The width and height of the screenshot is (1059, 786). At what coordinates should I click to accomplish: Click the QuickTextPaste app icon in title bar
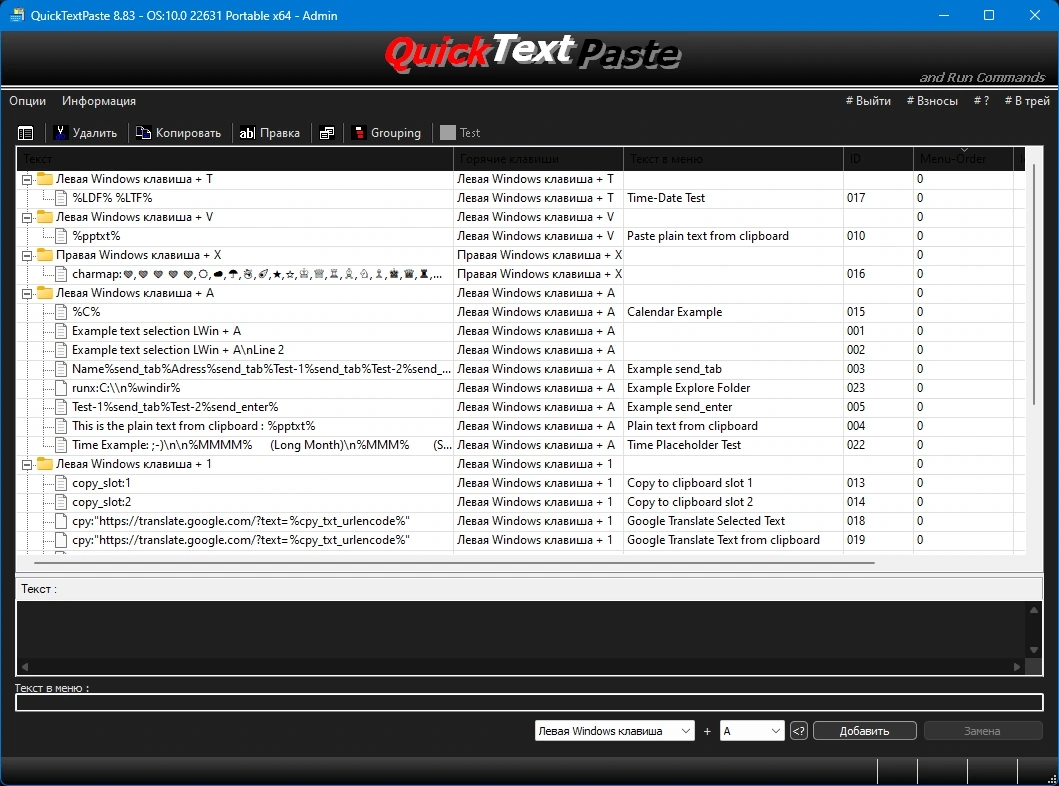click(x=16, y=15)
